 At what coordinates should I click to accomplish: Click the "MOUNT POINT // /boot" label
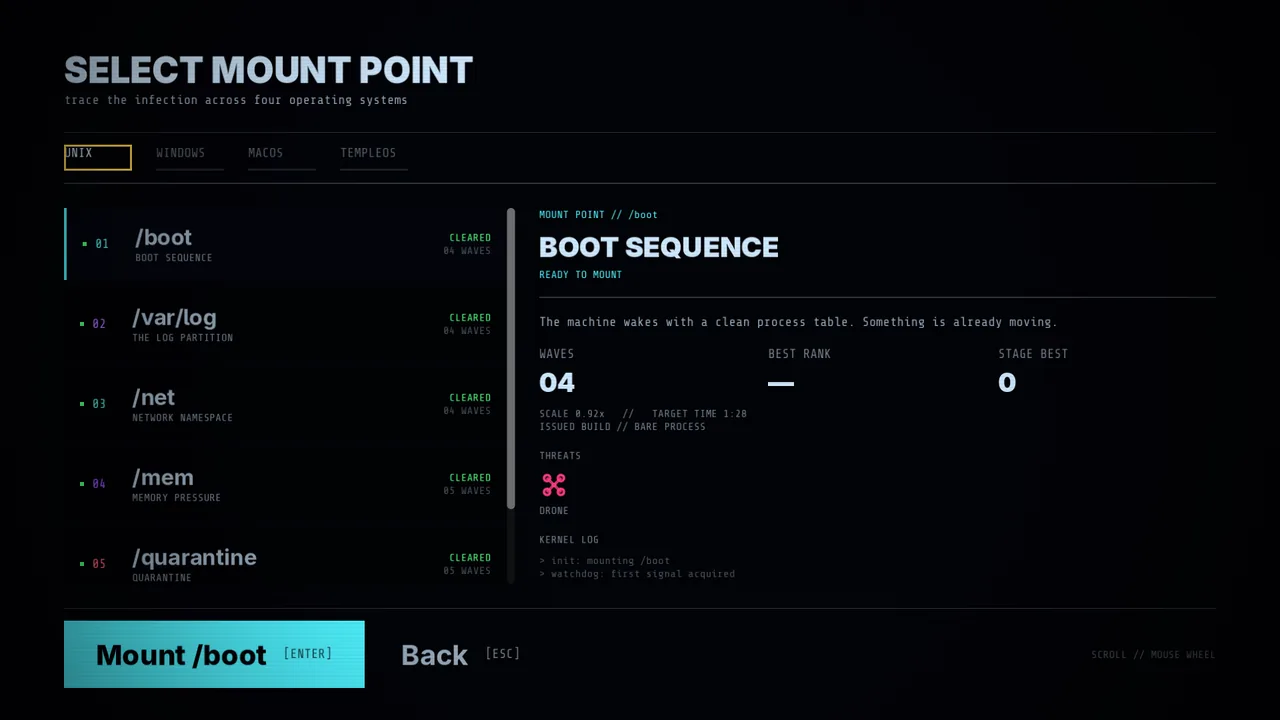click(598, 215)
